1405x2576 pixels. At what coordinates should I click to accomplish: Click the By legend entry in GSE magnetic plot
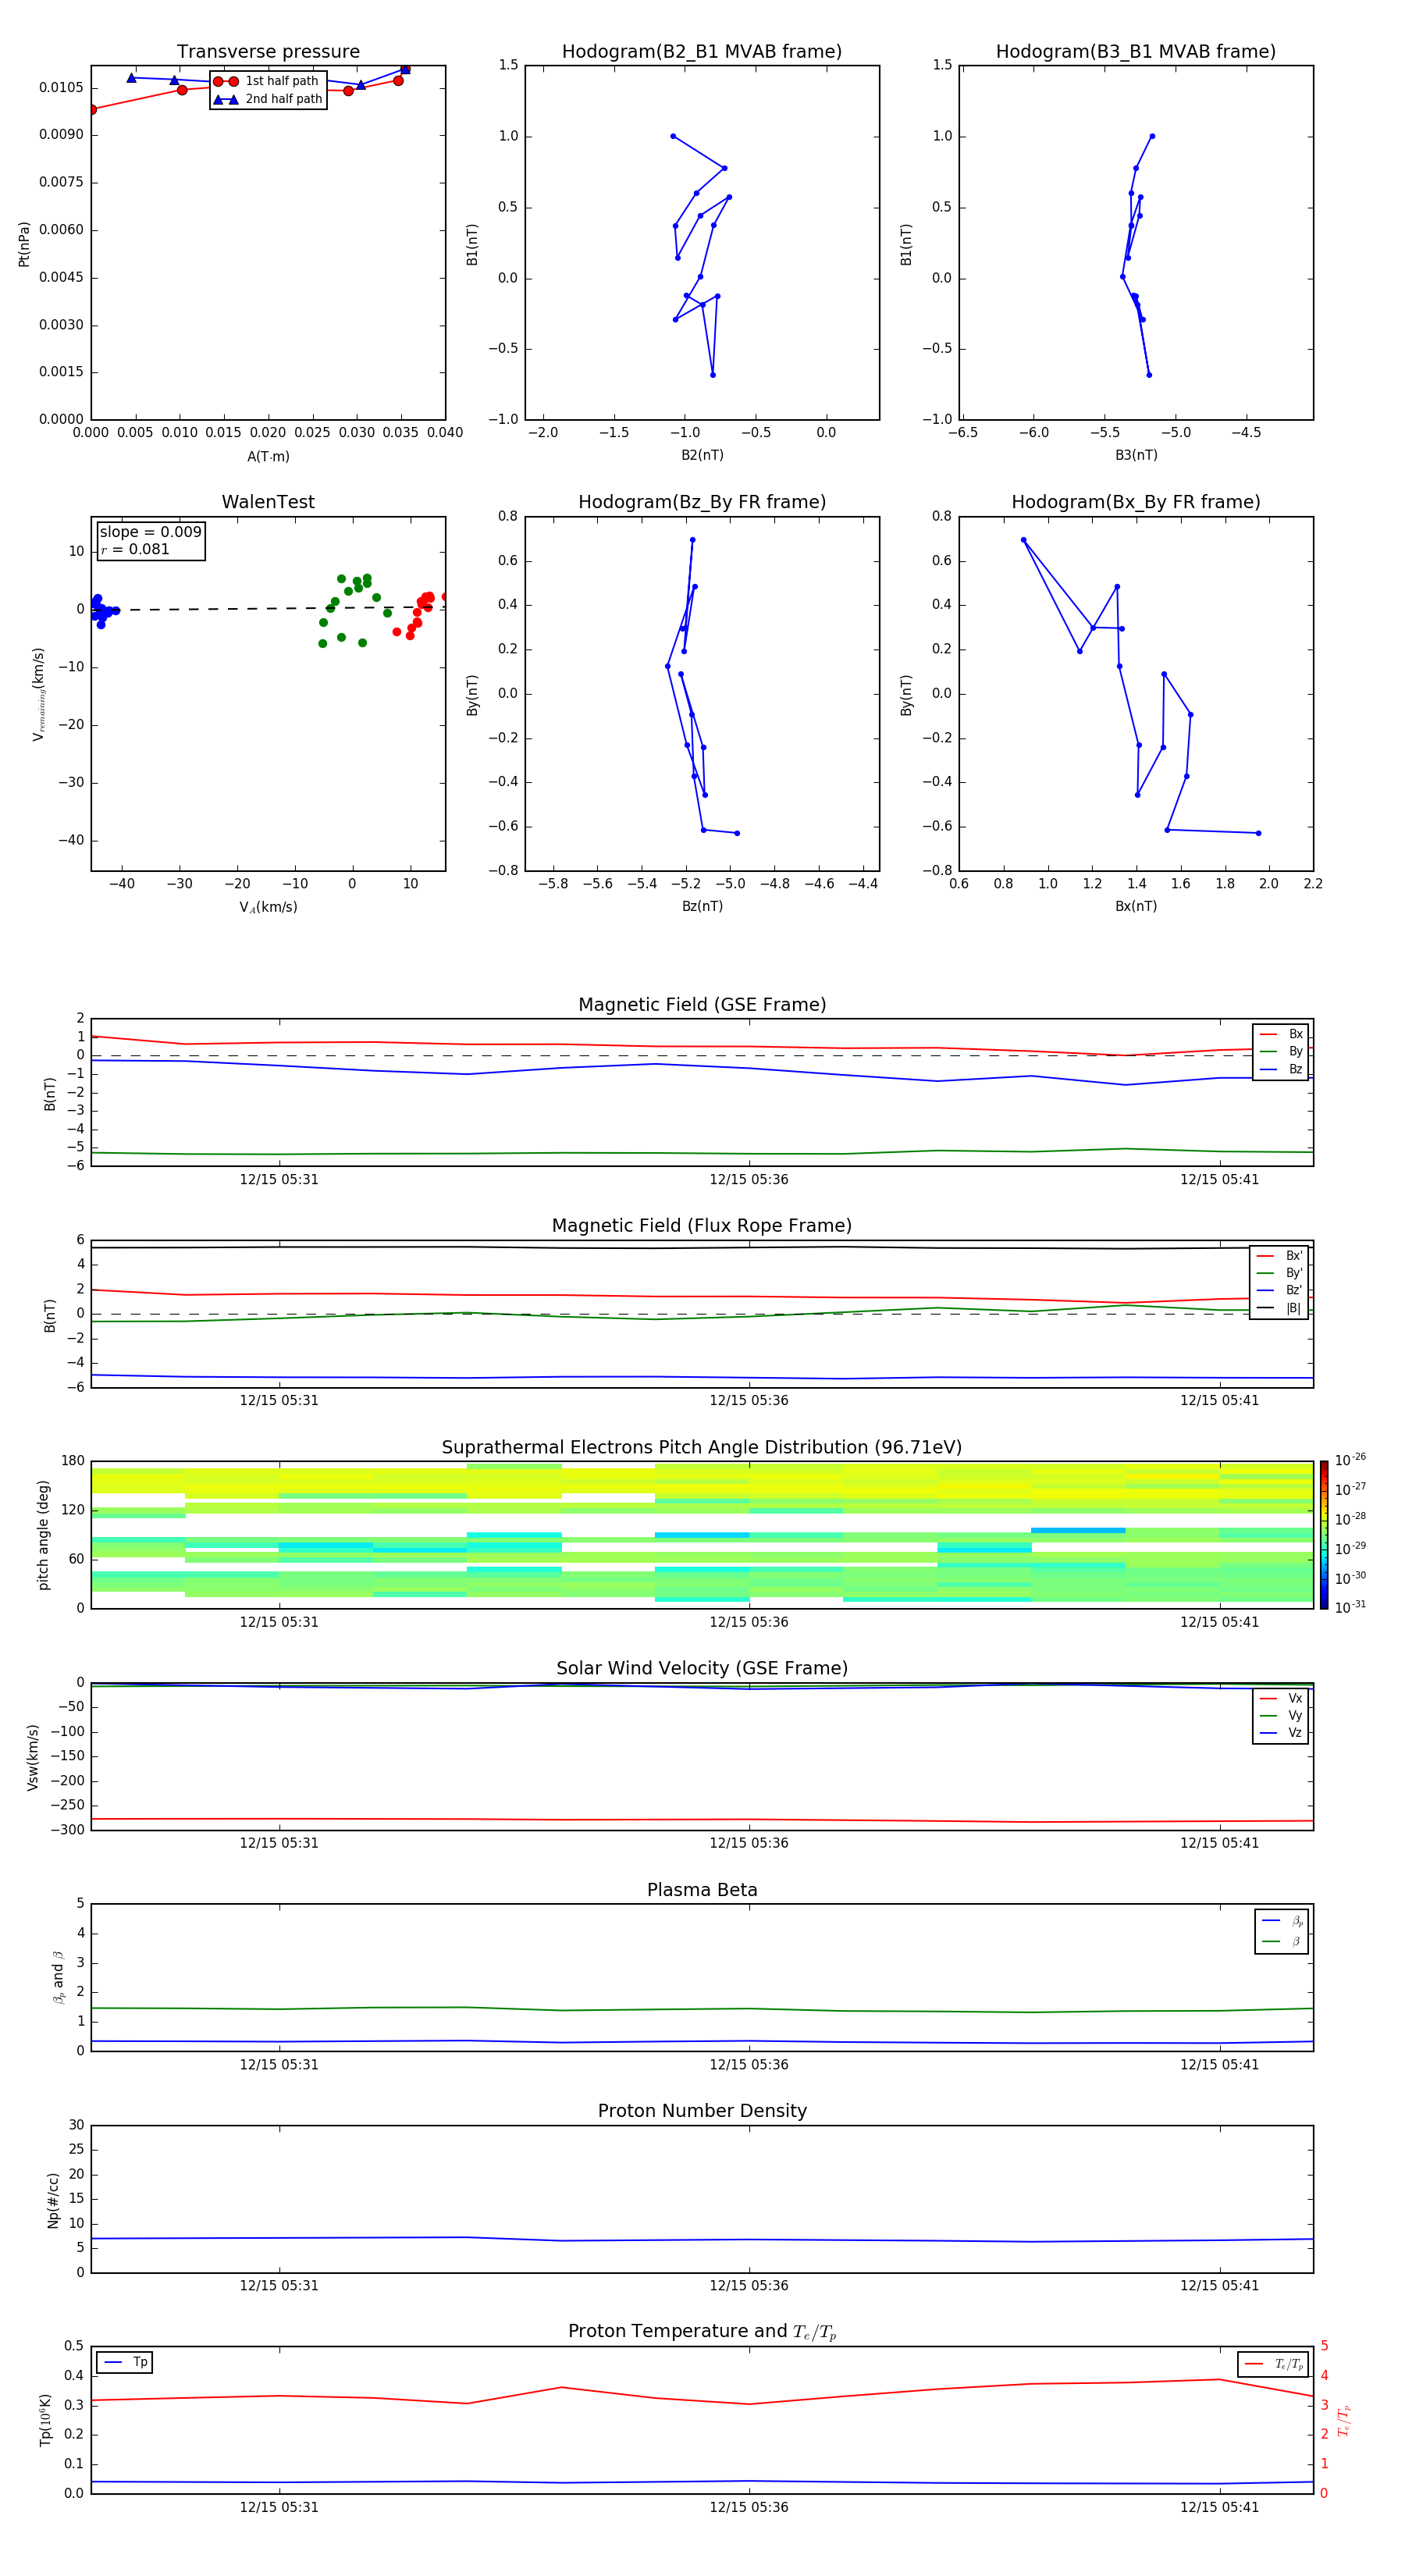point(1281,1051)
